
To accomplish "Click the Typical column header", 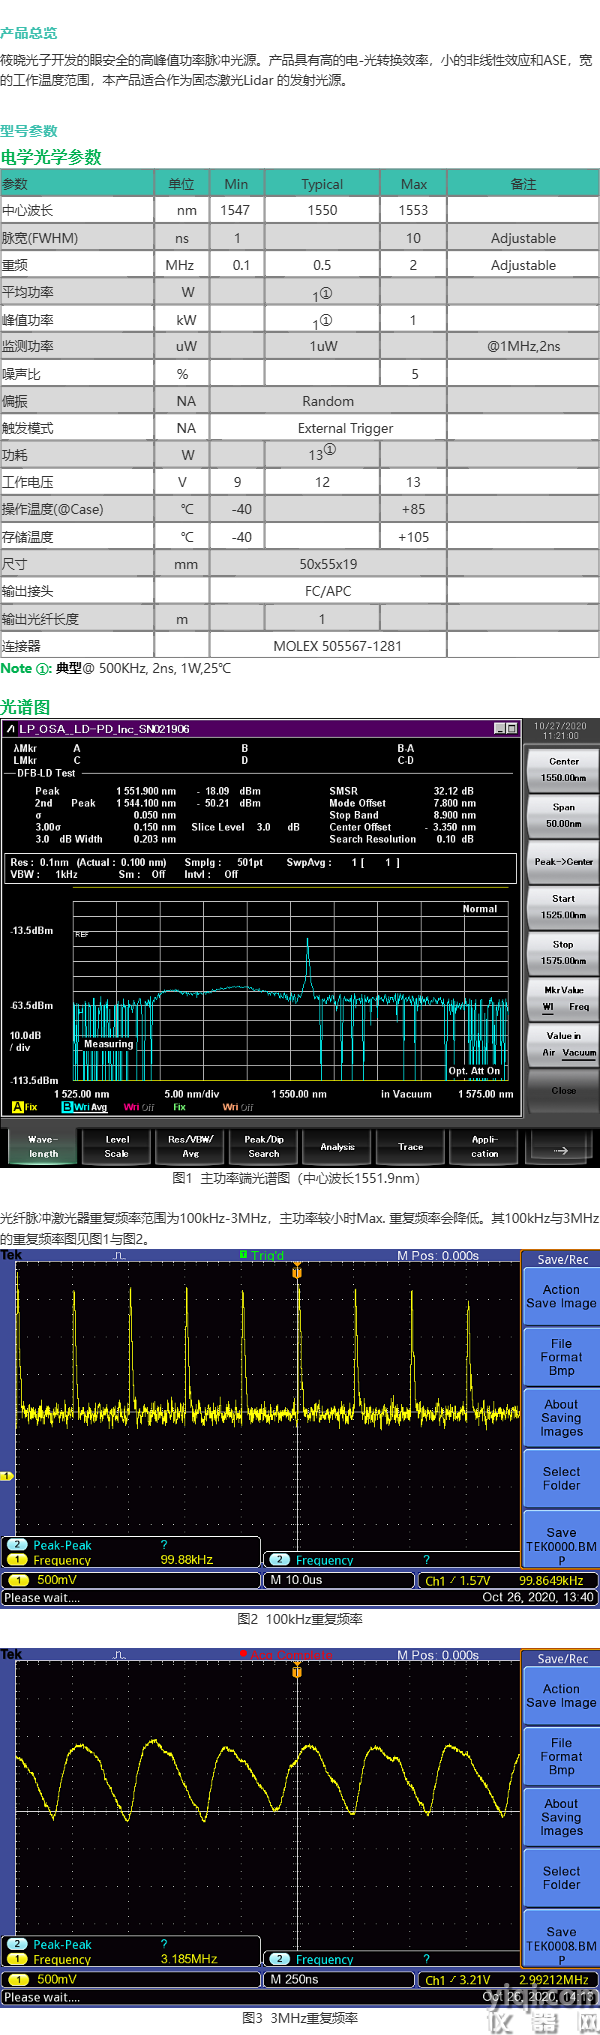I will 322,184.
